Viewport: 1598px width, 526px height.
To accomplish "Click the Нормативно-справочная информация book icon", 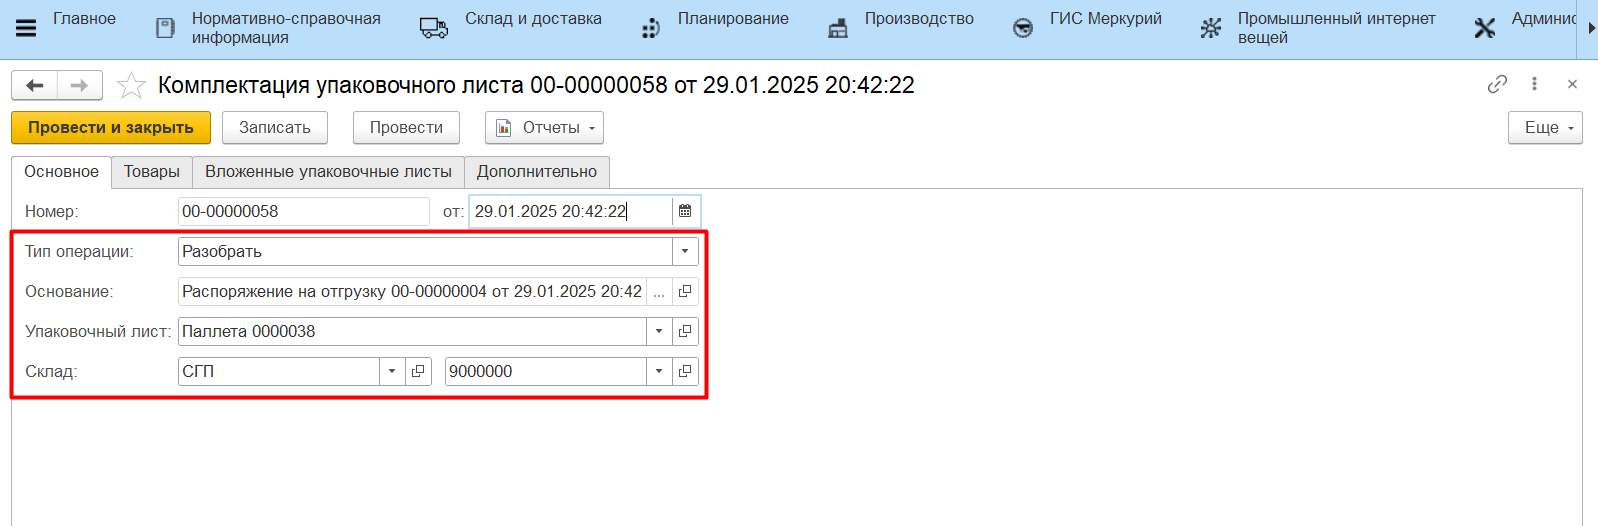I will (166, 28).
